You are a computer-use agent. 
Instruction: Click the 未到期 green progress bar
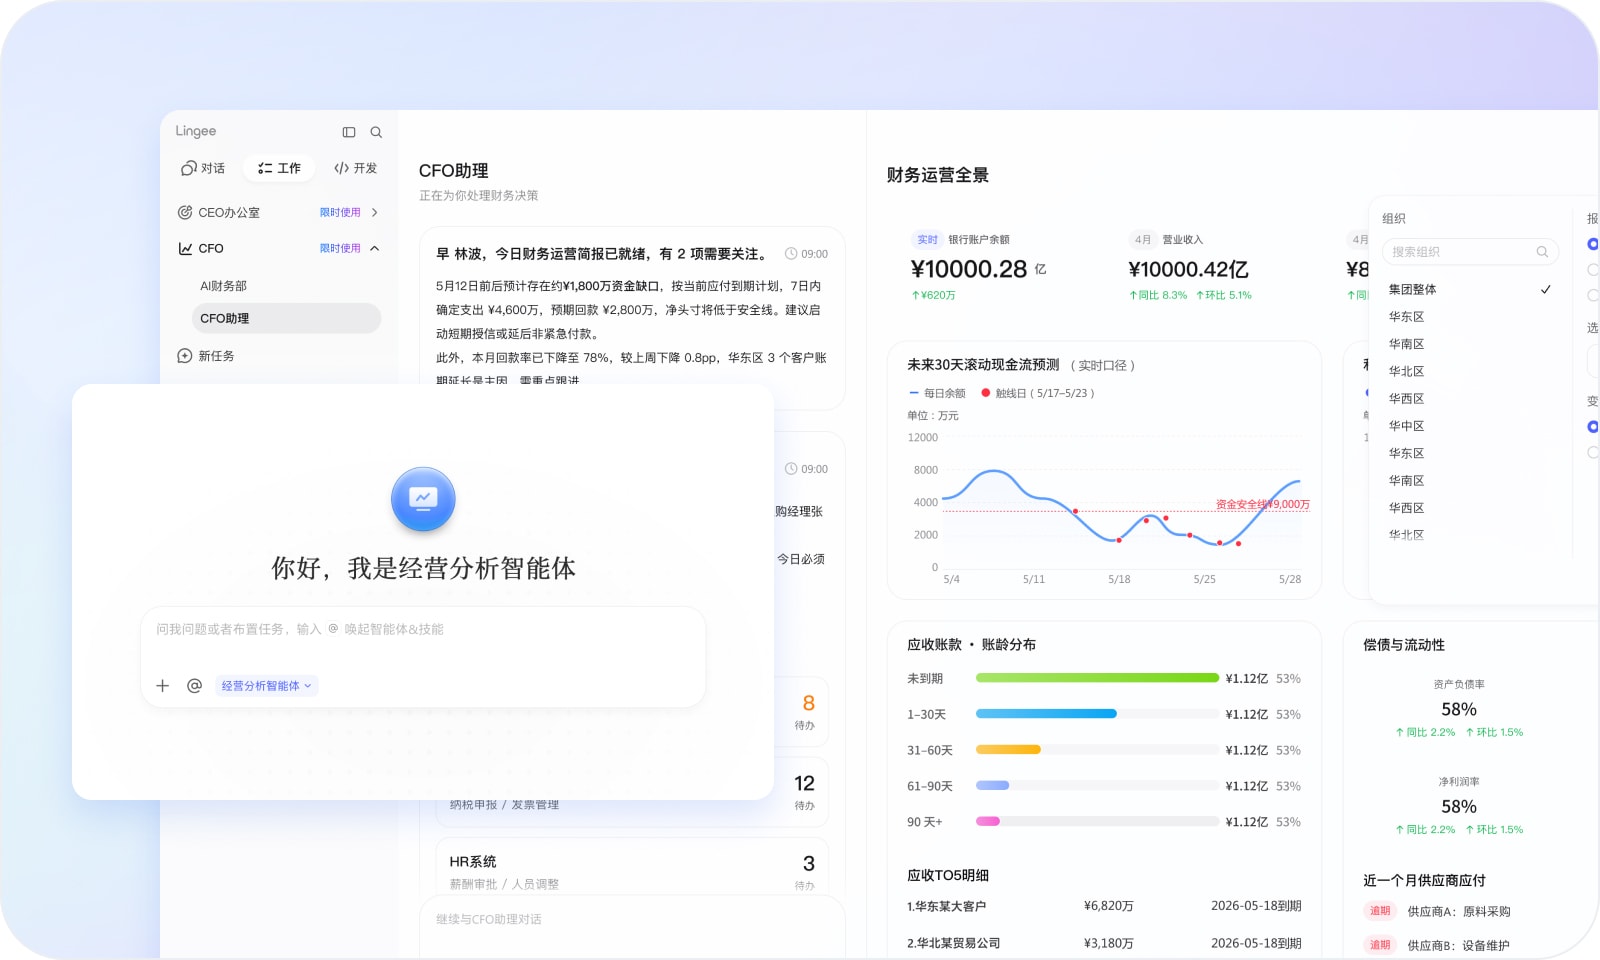coord(1097,678)
